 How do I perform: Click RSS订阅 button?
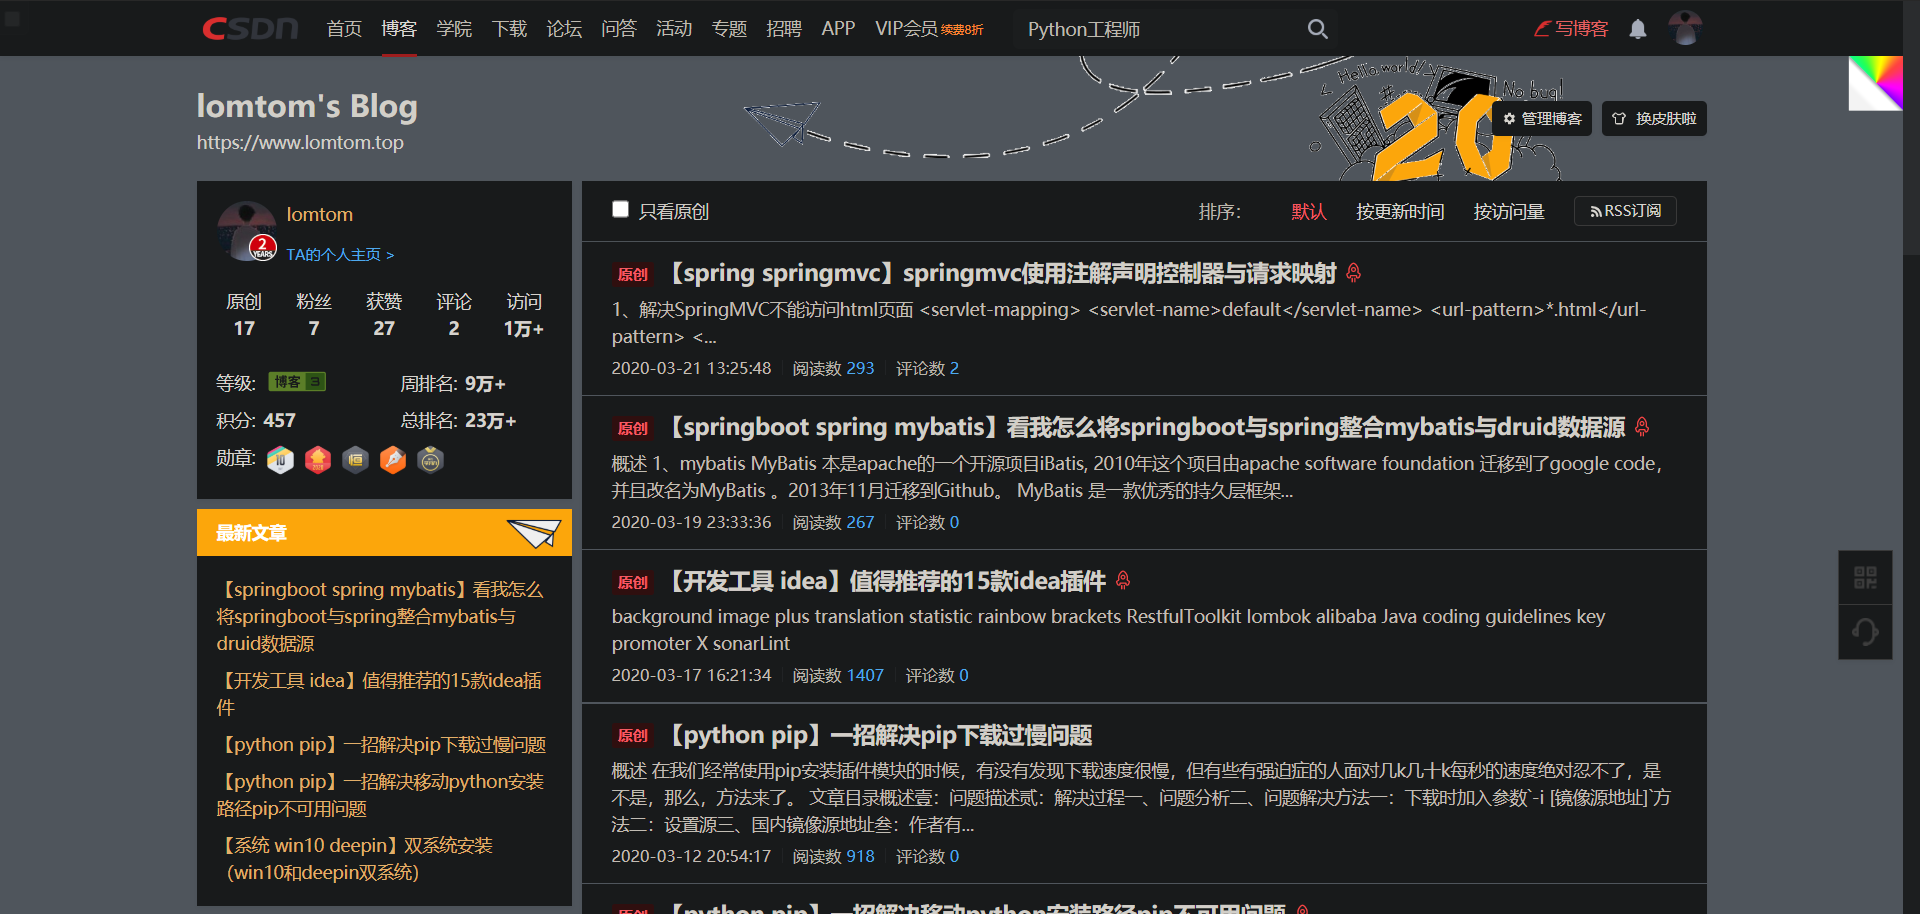1625,211
